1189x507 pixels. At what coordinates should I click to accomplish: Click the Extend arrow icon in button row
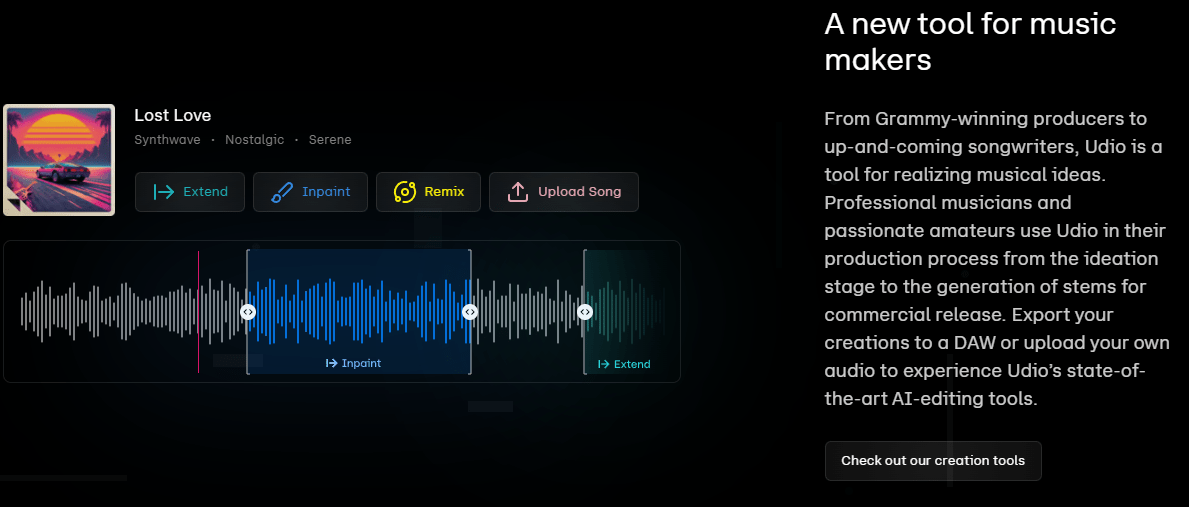(164, 192)
